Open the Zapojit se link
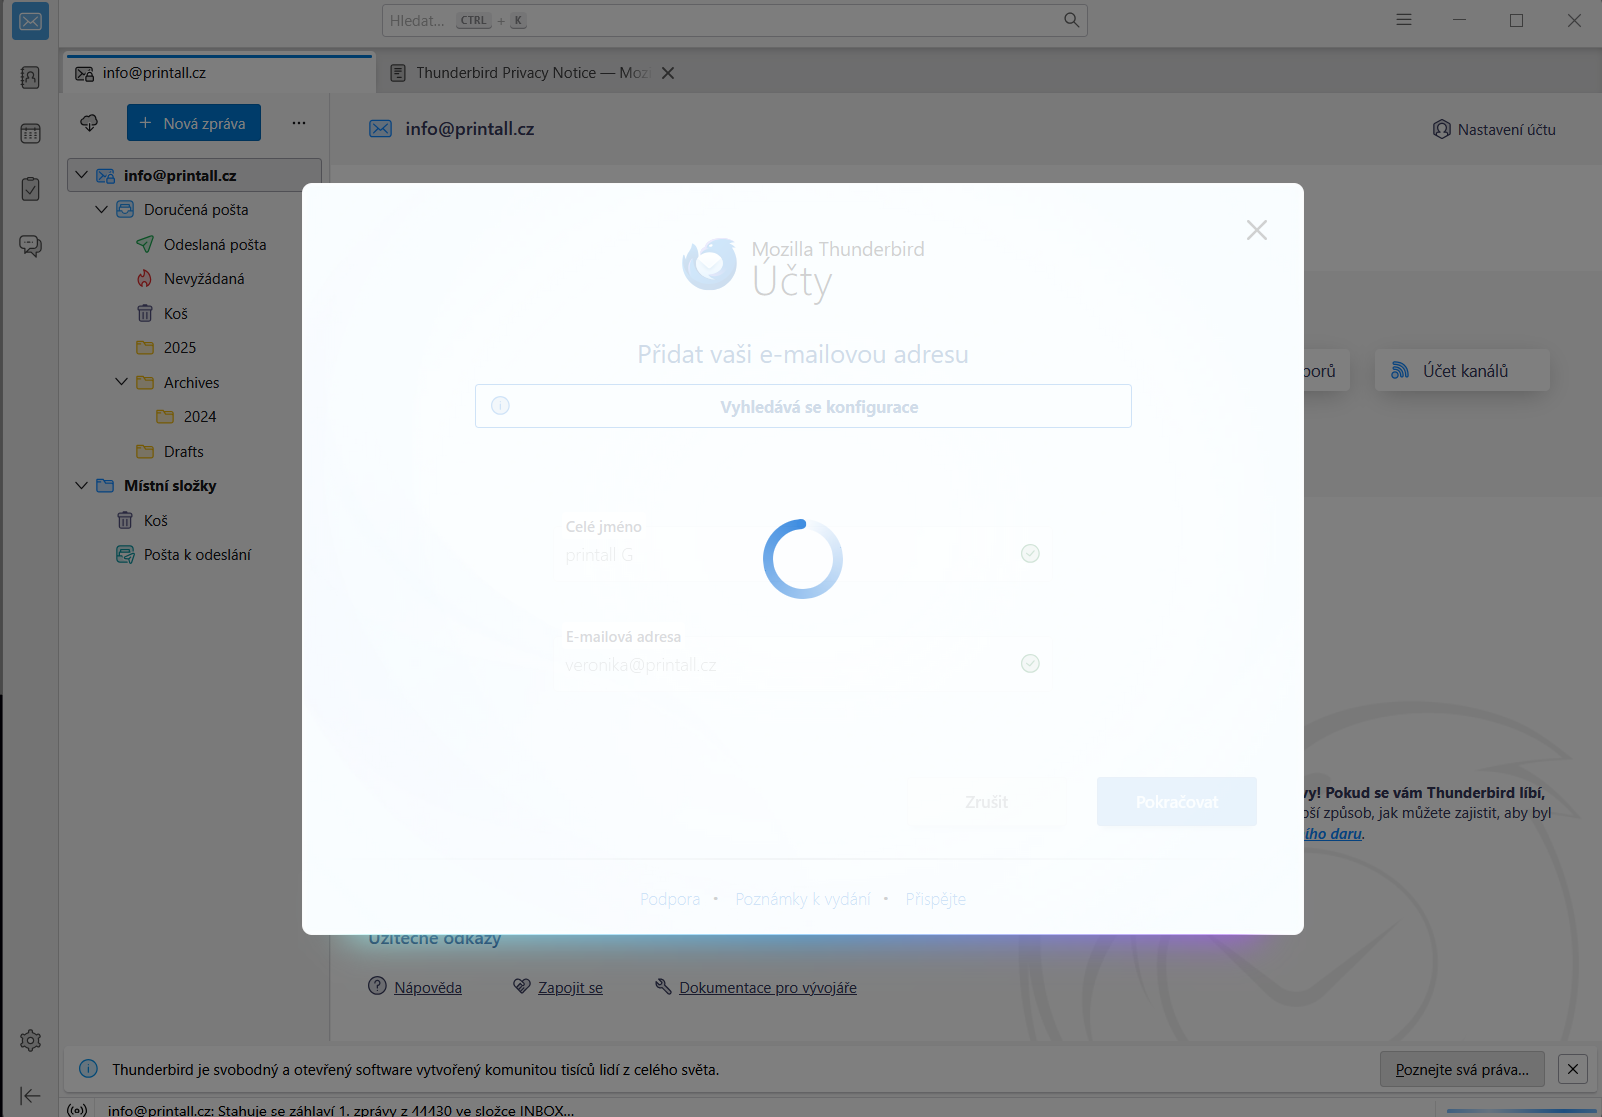 [x=571, y=987]
